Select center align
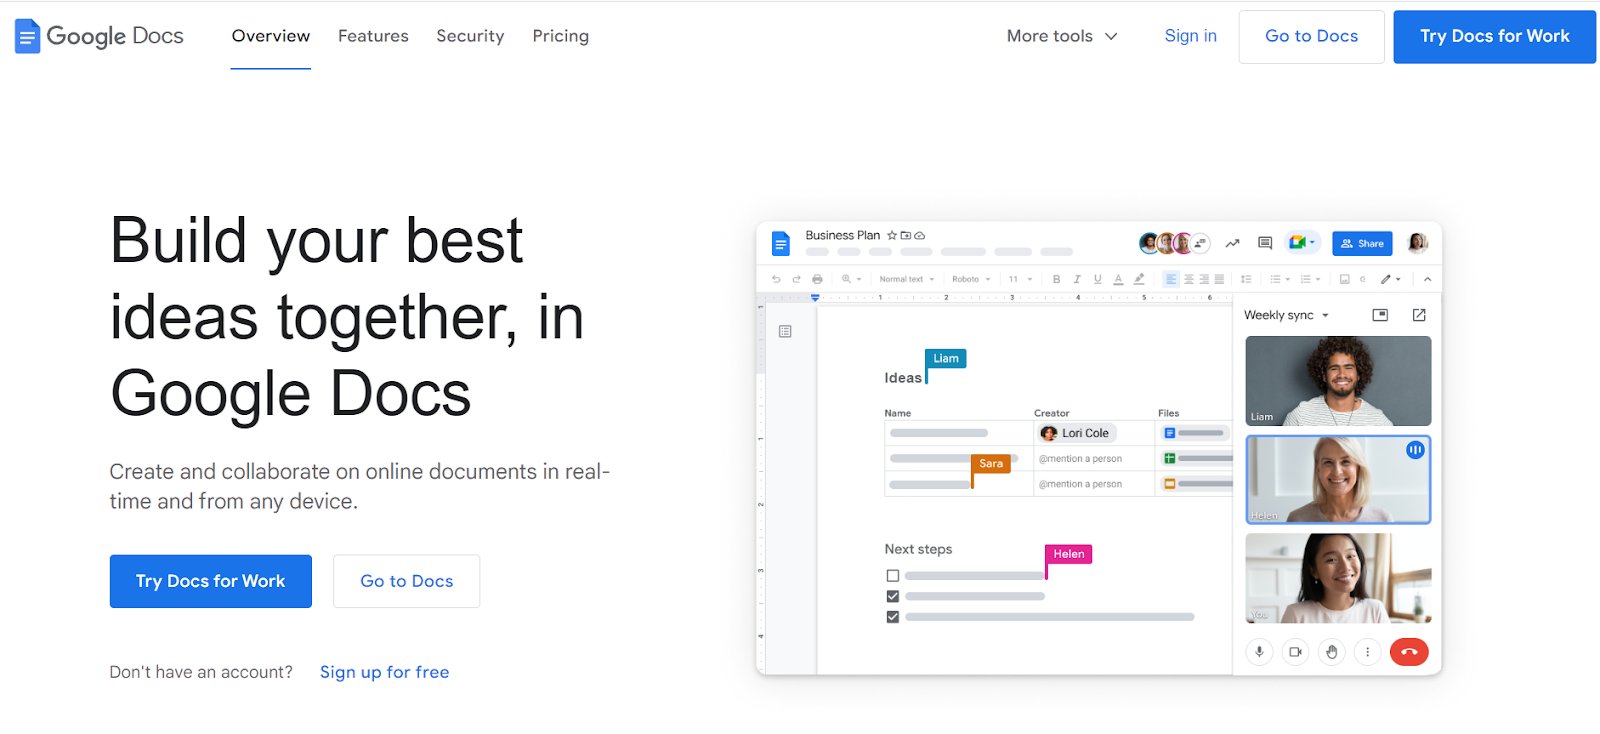1600x734 pixels. (1189, 279)
